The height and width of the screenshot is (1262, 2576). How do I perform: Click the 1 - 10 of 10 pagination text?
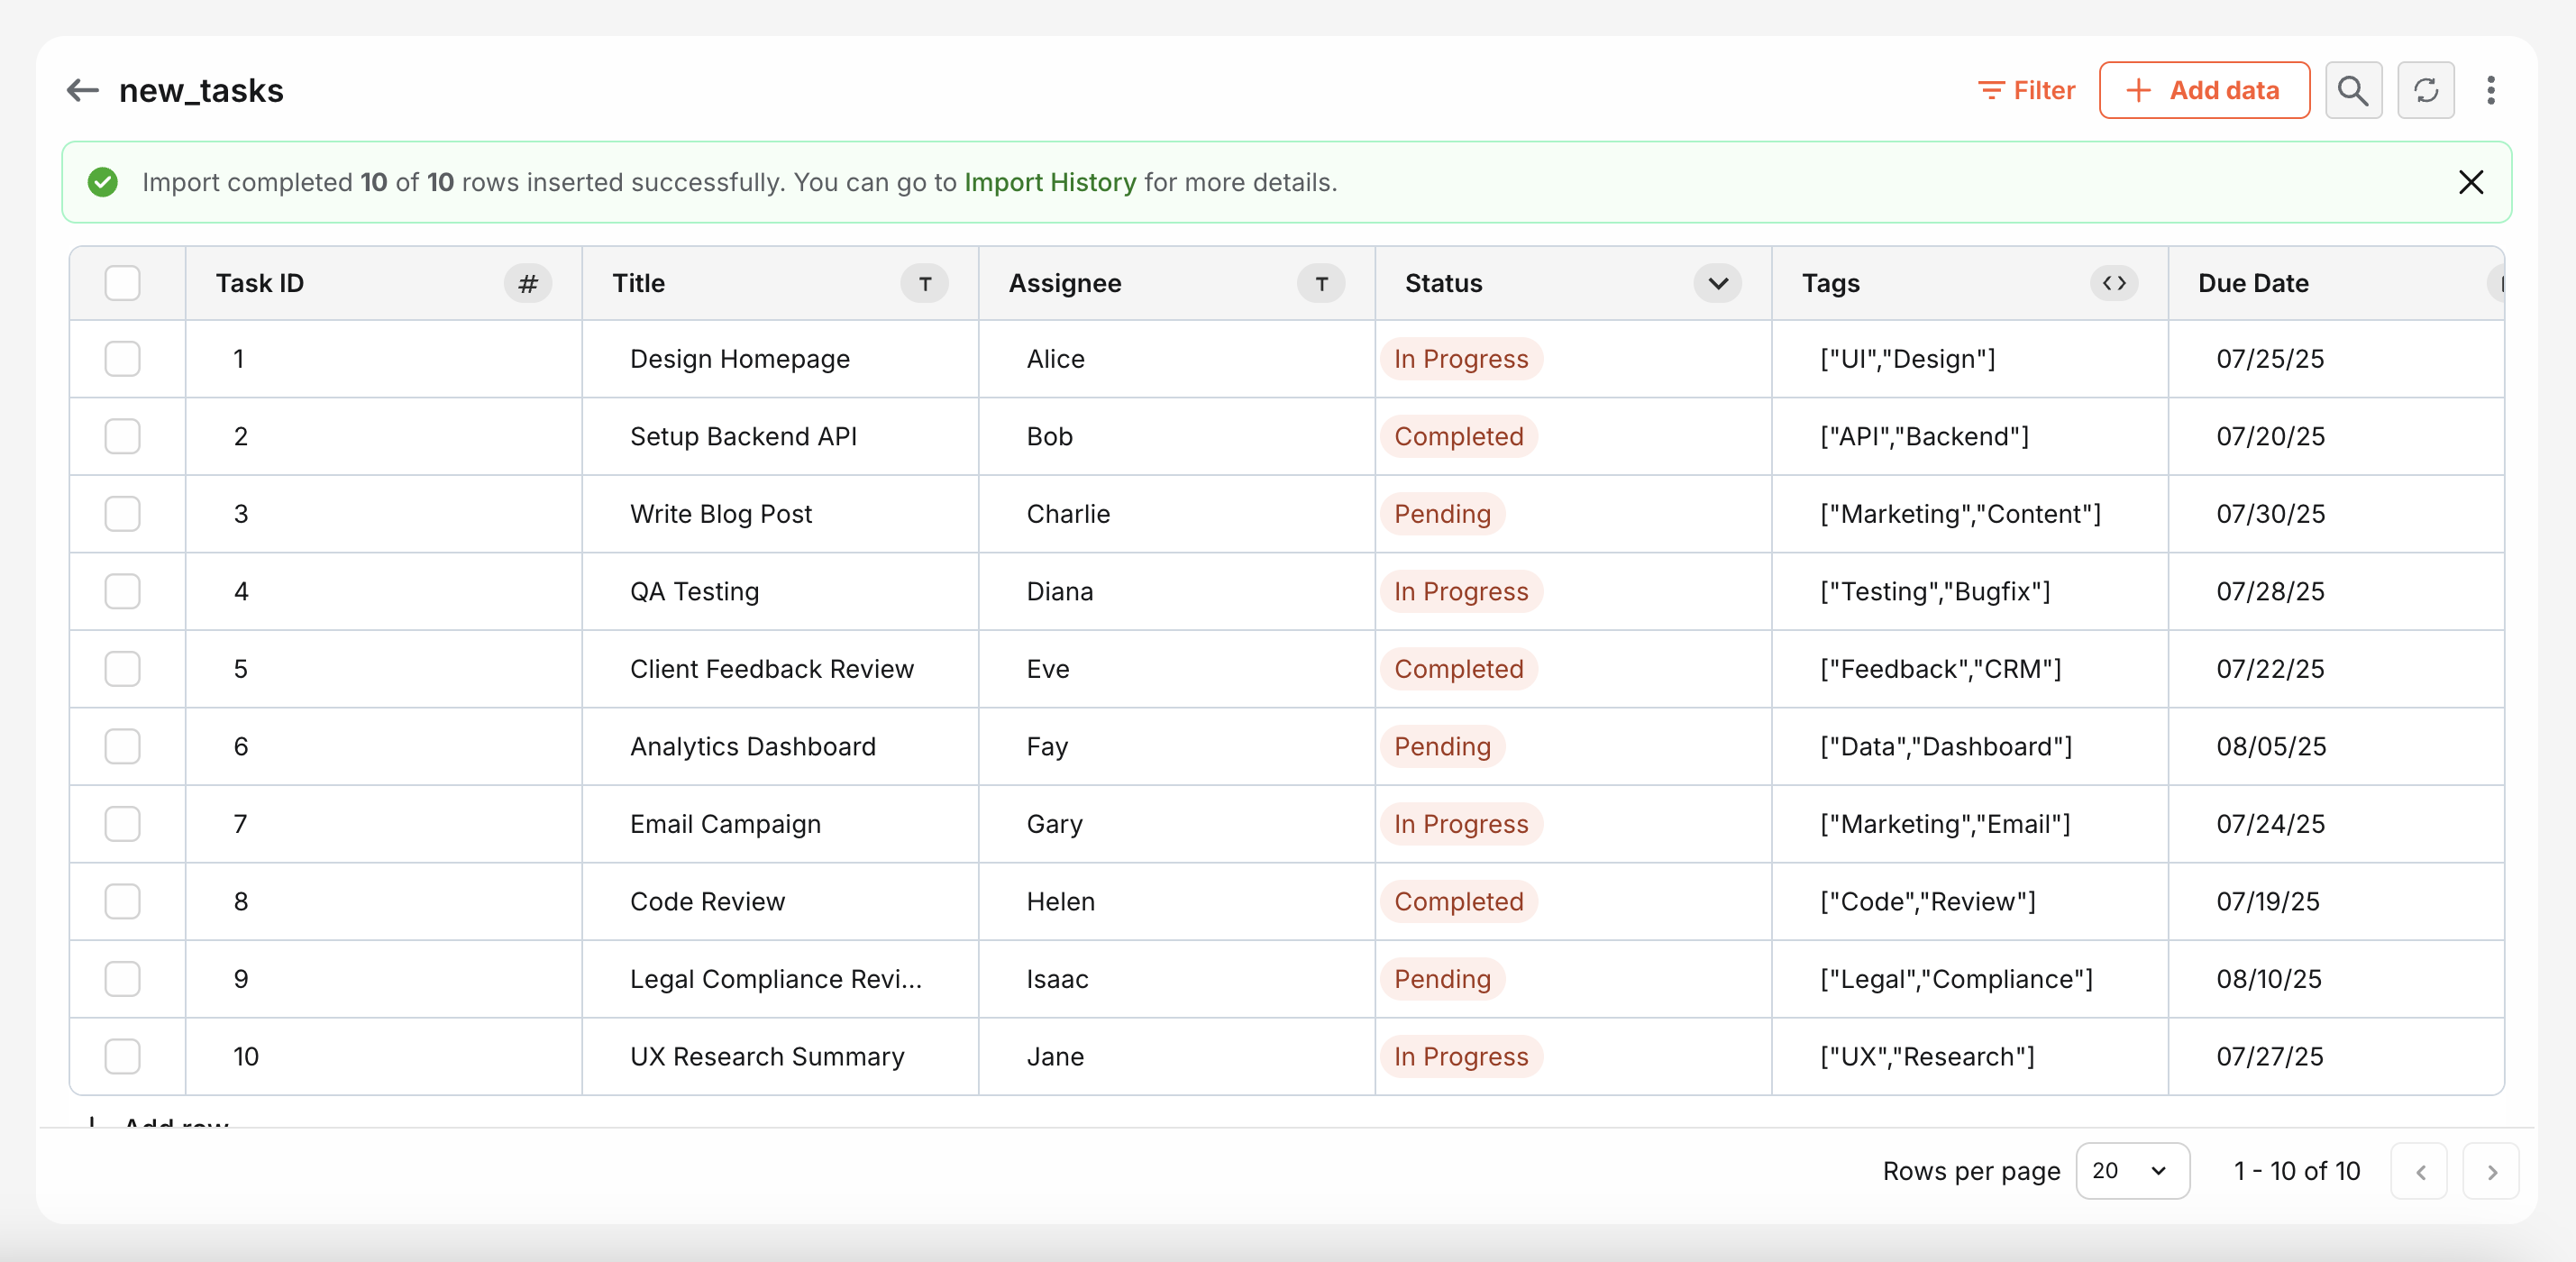[x=2297, y=1171]
